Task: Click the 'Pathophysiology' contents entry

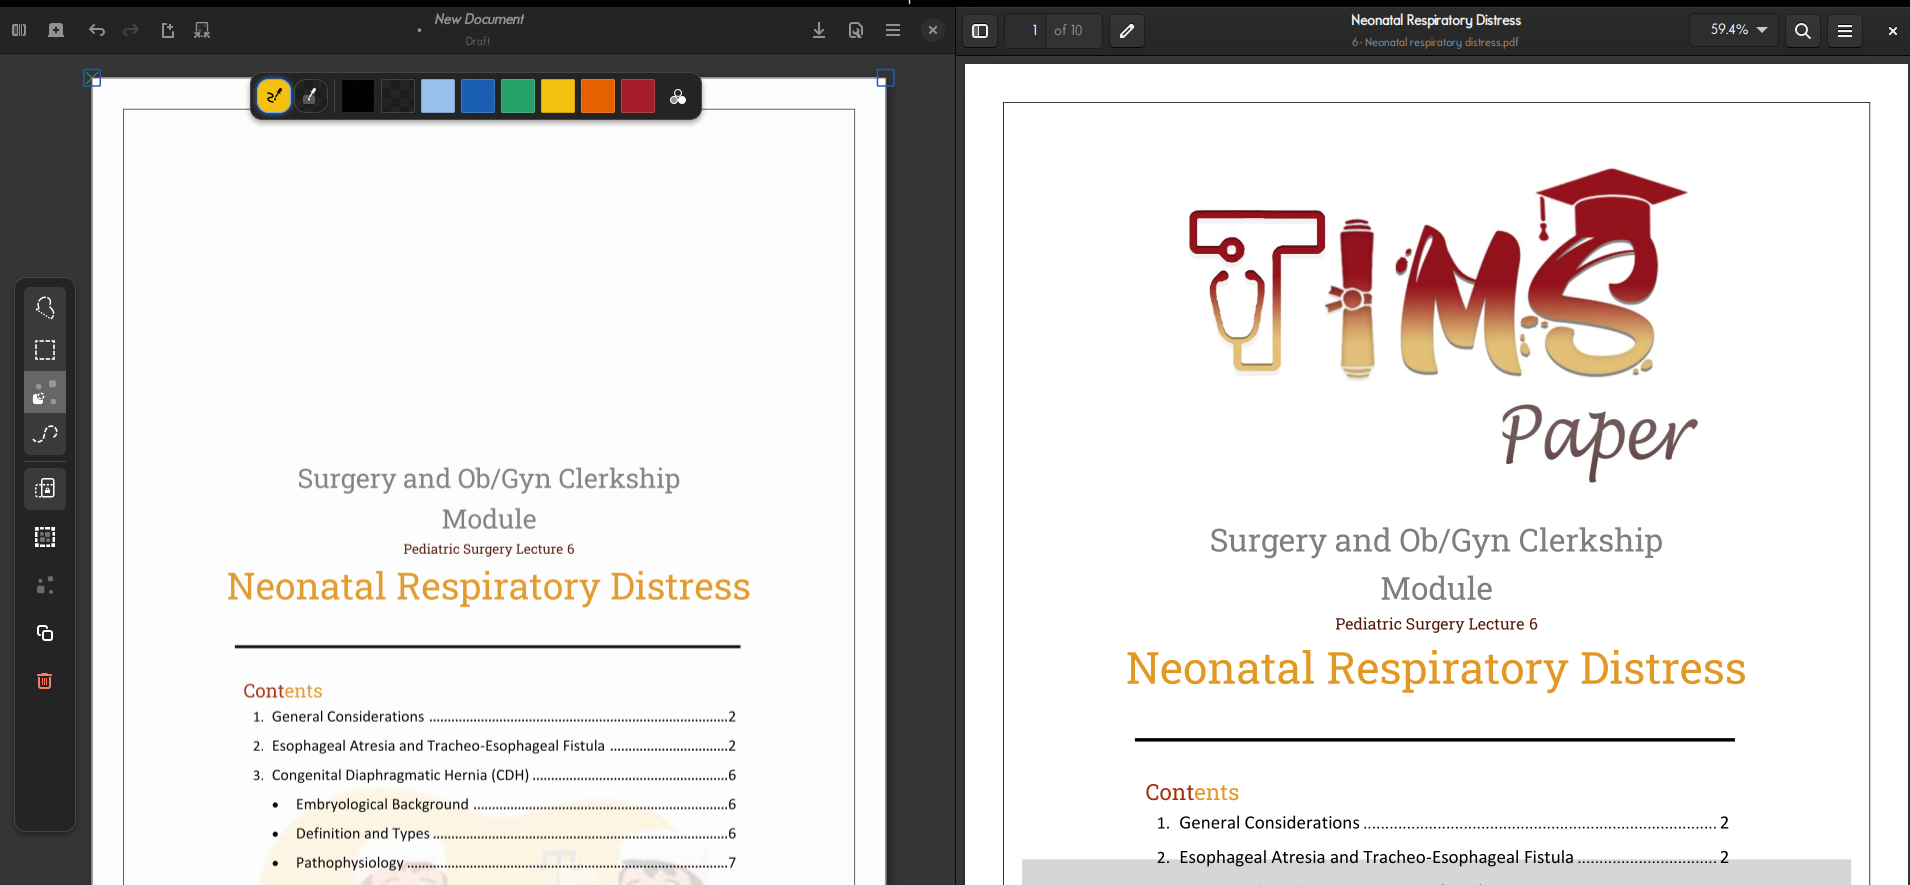Action: 350,862
